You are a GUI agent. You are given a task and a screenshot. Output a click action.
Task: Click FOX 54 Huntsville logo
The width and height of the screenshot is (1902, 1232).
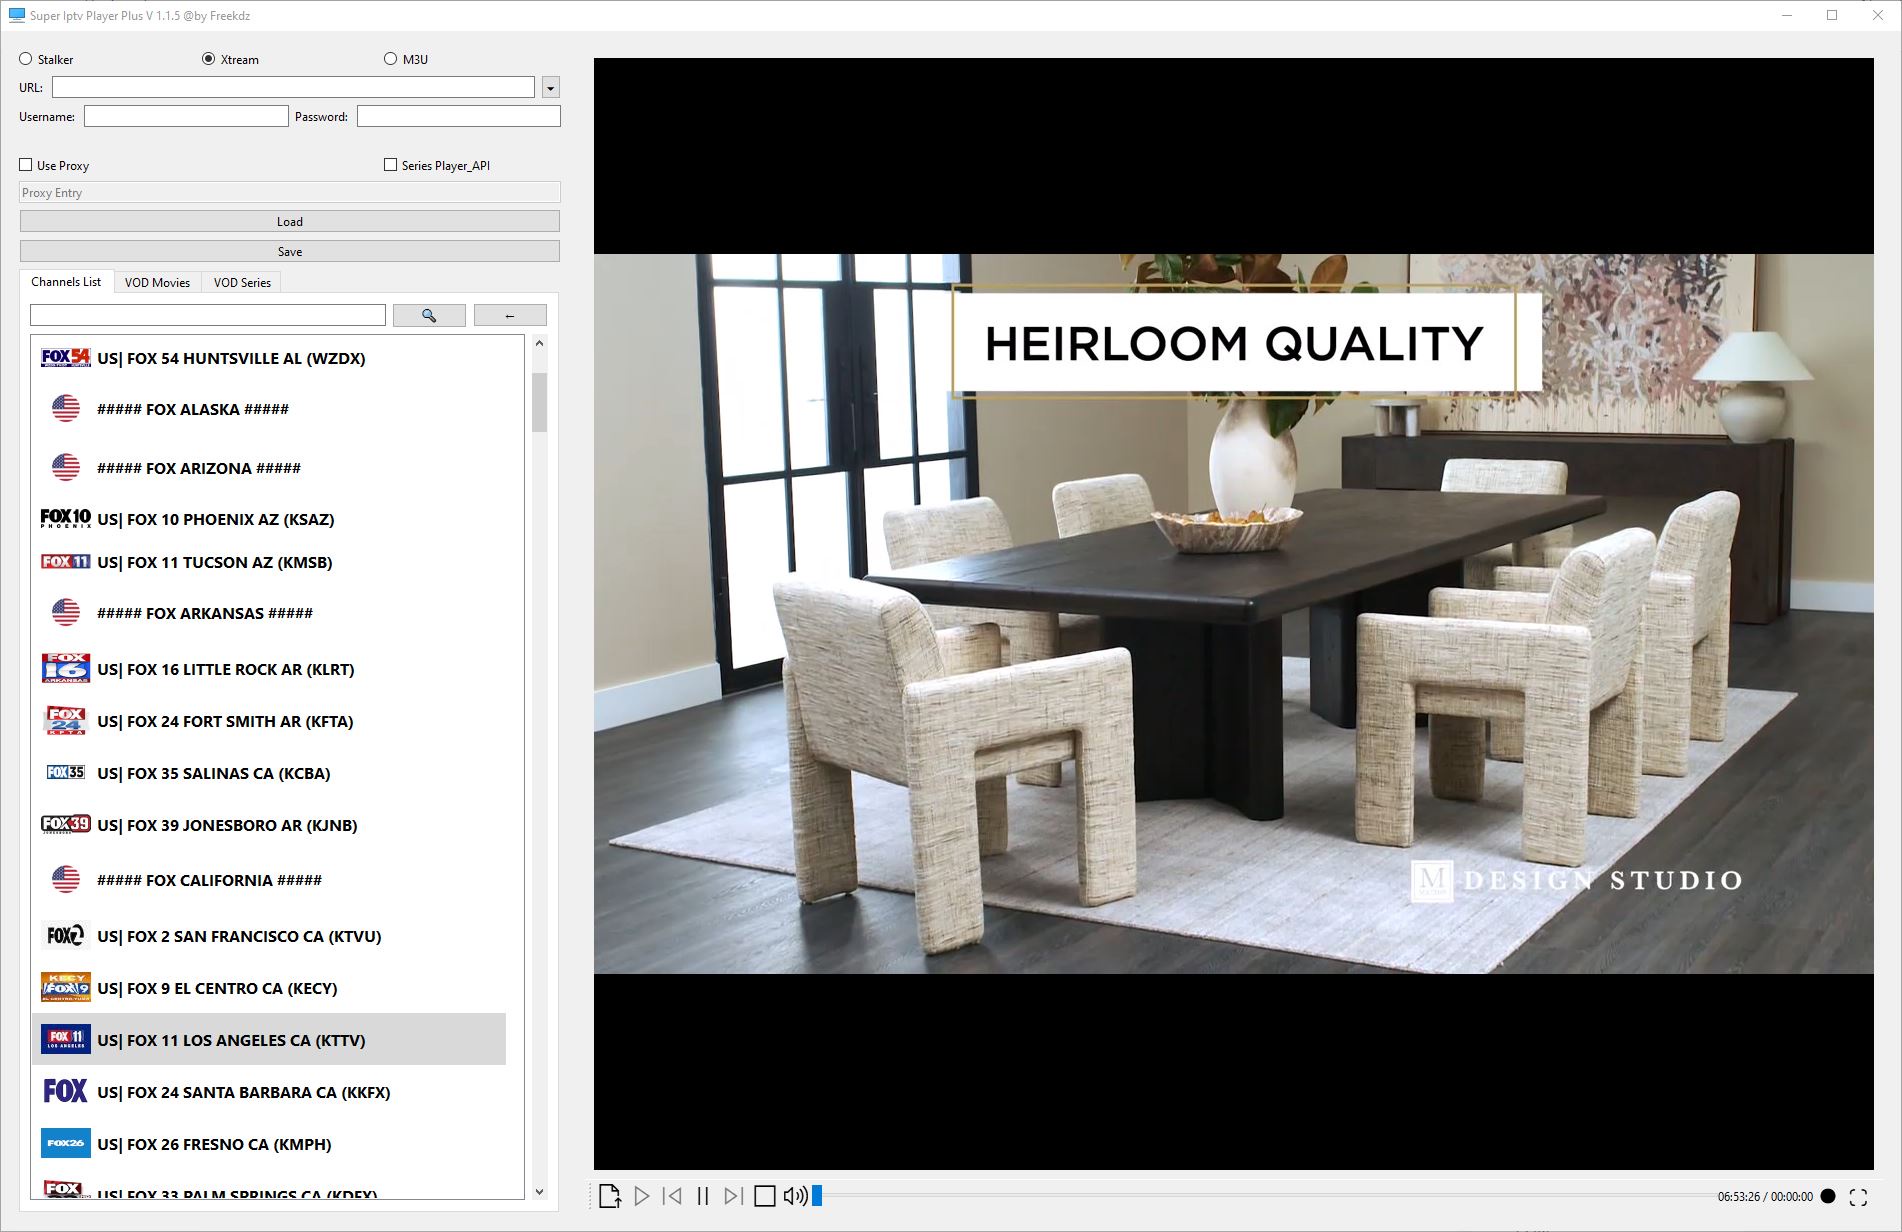click(x=66, y=358)
